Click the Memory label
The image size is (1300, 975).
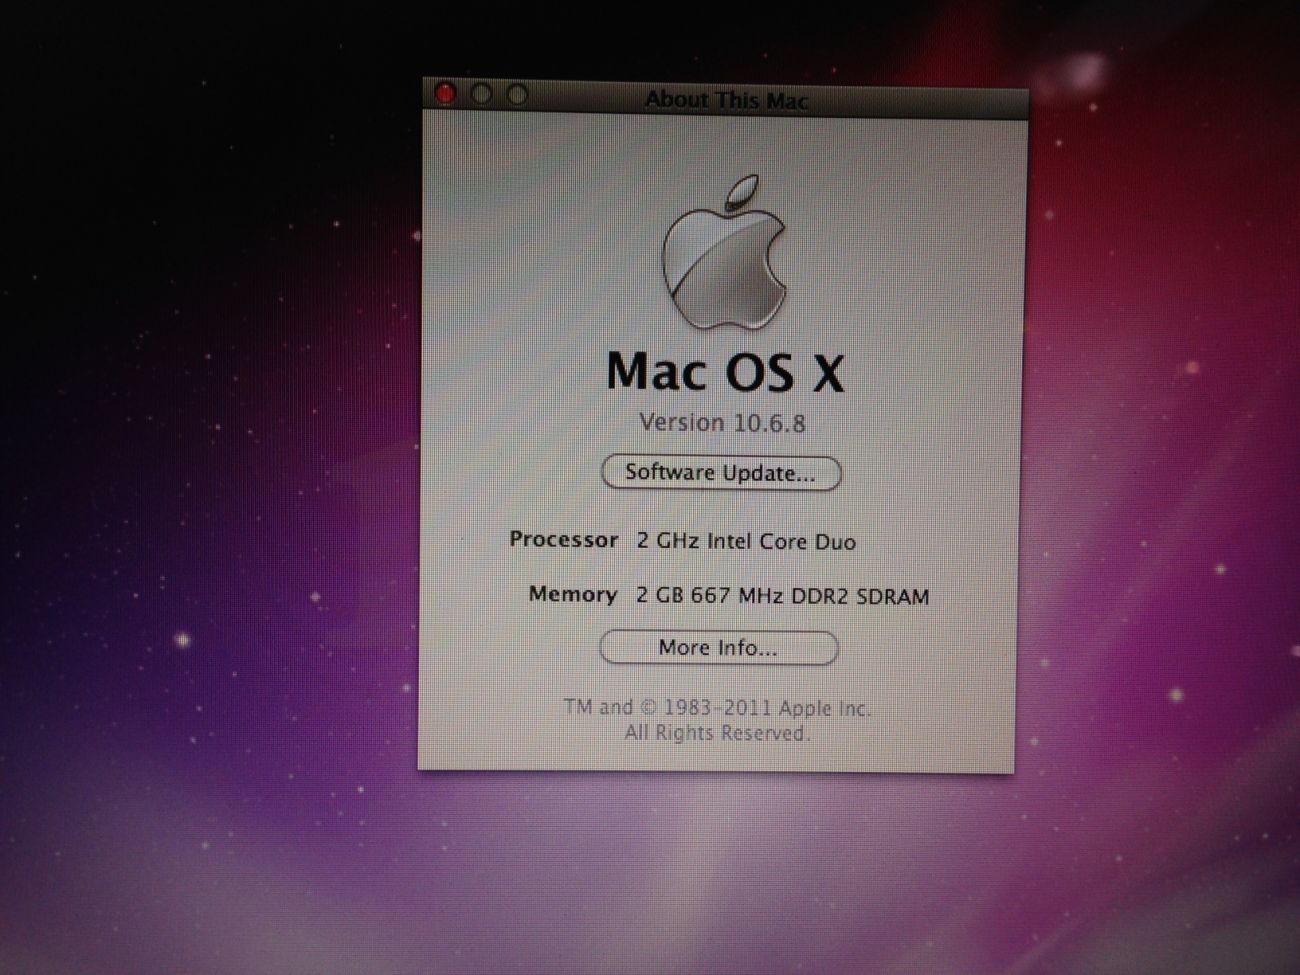coord(572,595)
